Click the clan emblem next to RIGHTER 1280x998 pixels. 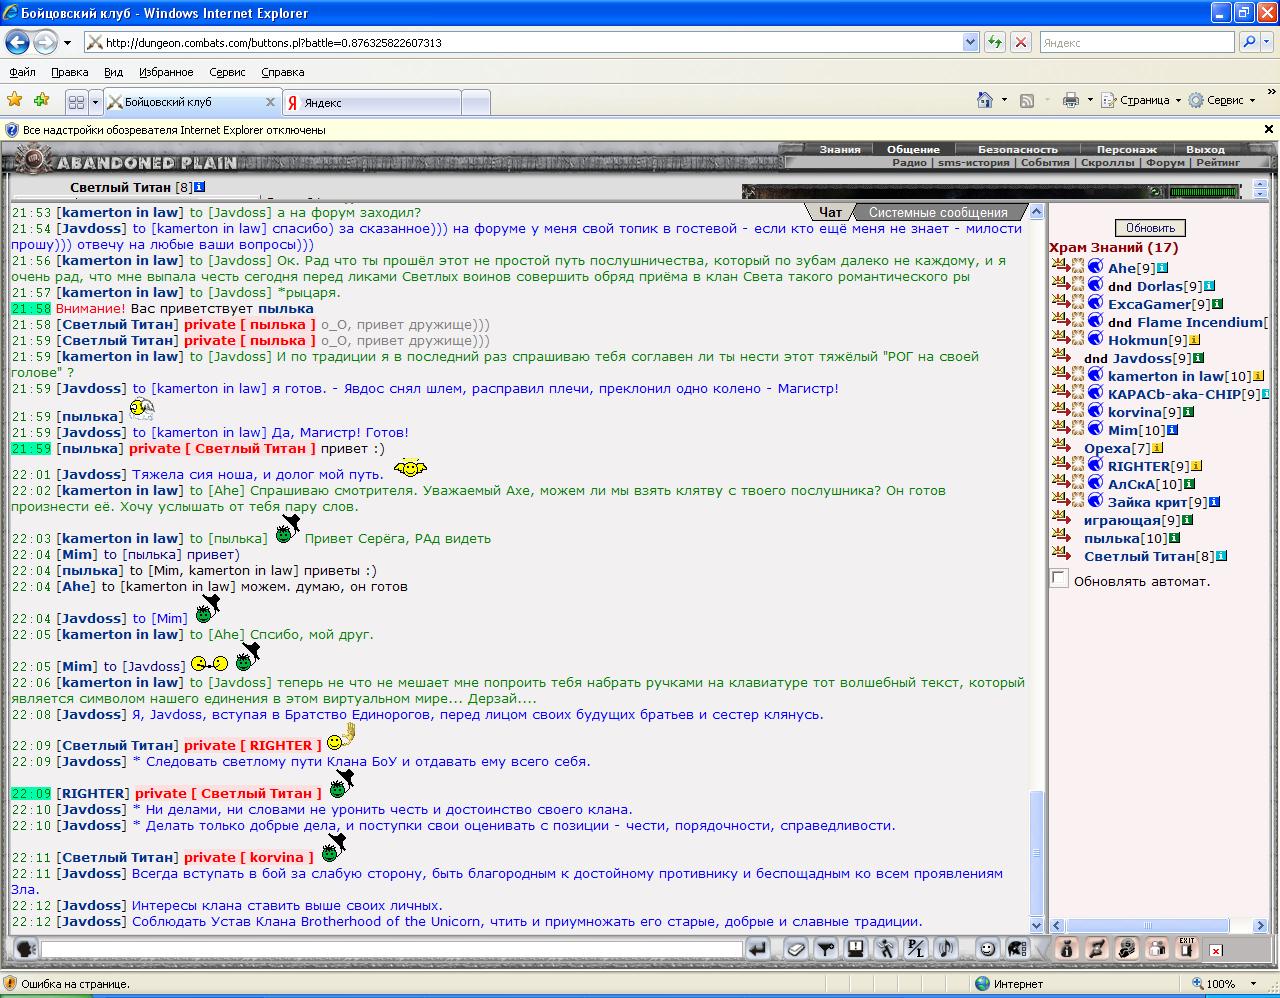(x=1095, y=466)
